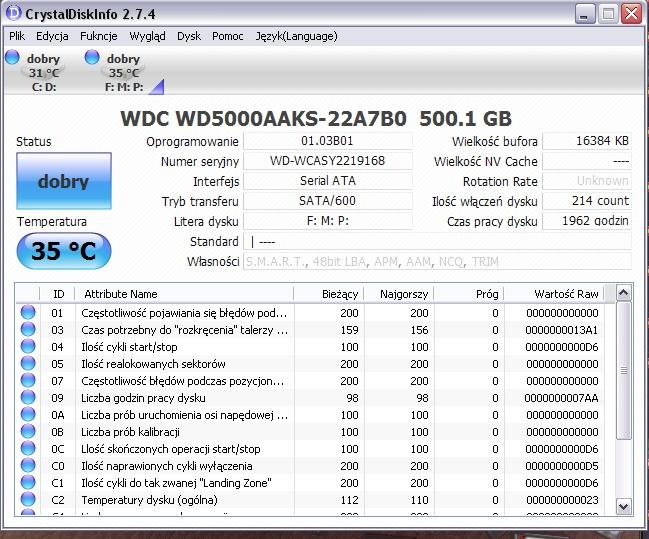Image resolution: width=649 pixels, height=539 pixels.
Task: Open the Język(Language) menu
Action: click(x=296, y=36)
